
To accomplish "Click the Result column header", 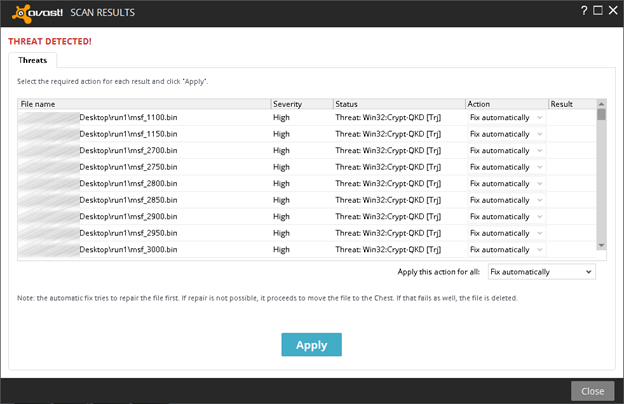I will [x=571, y=104].
